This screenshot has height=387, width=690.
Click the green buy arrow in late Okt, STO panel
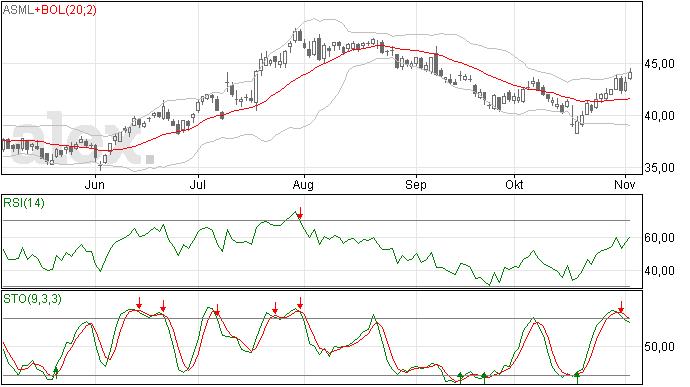pos(577,378)
